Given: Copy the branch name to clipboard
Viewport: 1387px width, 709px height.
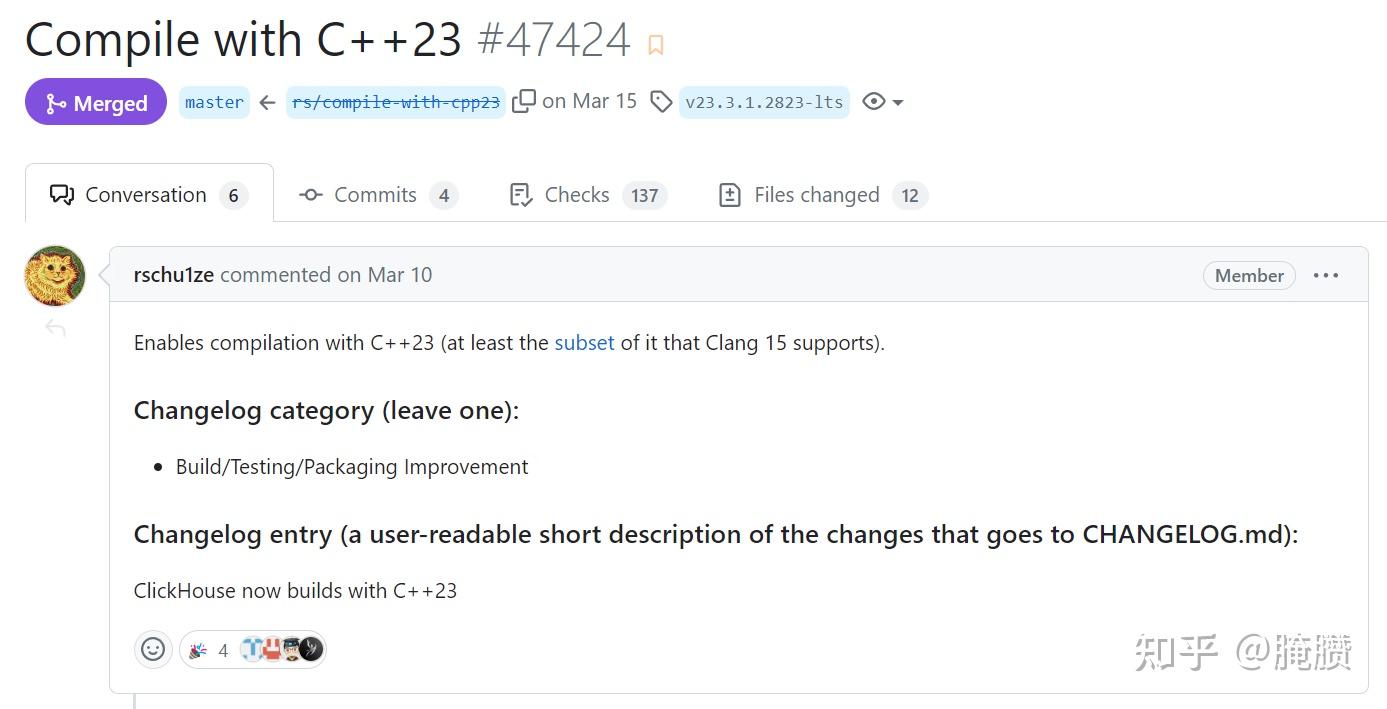Looking at the screenshot, I should 524,100.
